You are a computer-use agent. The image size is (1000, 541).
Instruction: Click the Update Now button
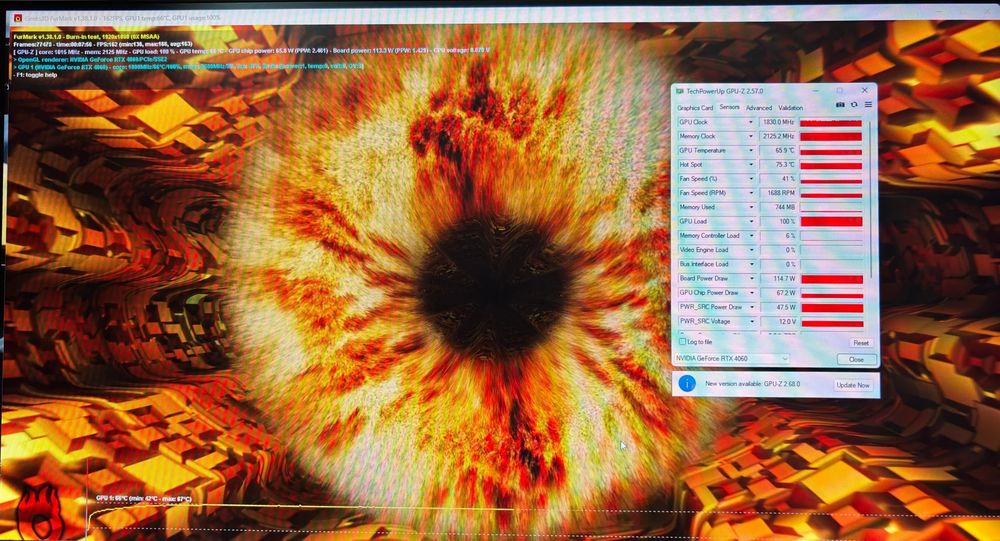(x=853, y=385)
